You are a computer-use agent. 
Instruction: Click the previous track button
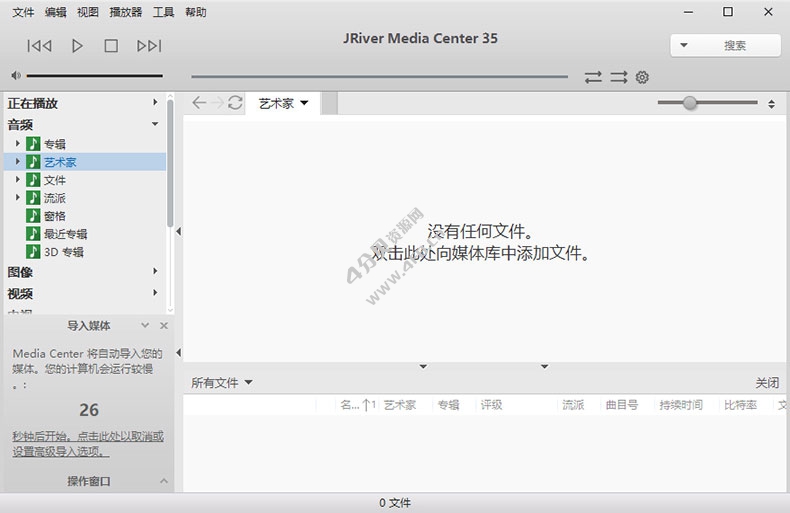coord(39,46)
